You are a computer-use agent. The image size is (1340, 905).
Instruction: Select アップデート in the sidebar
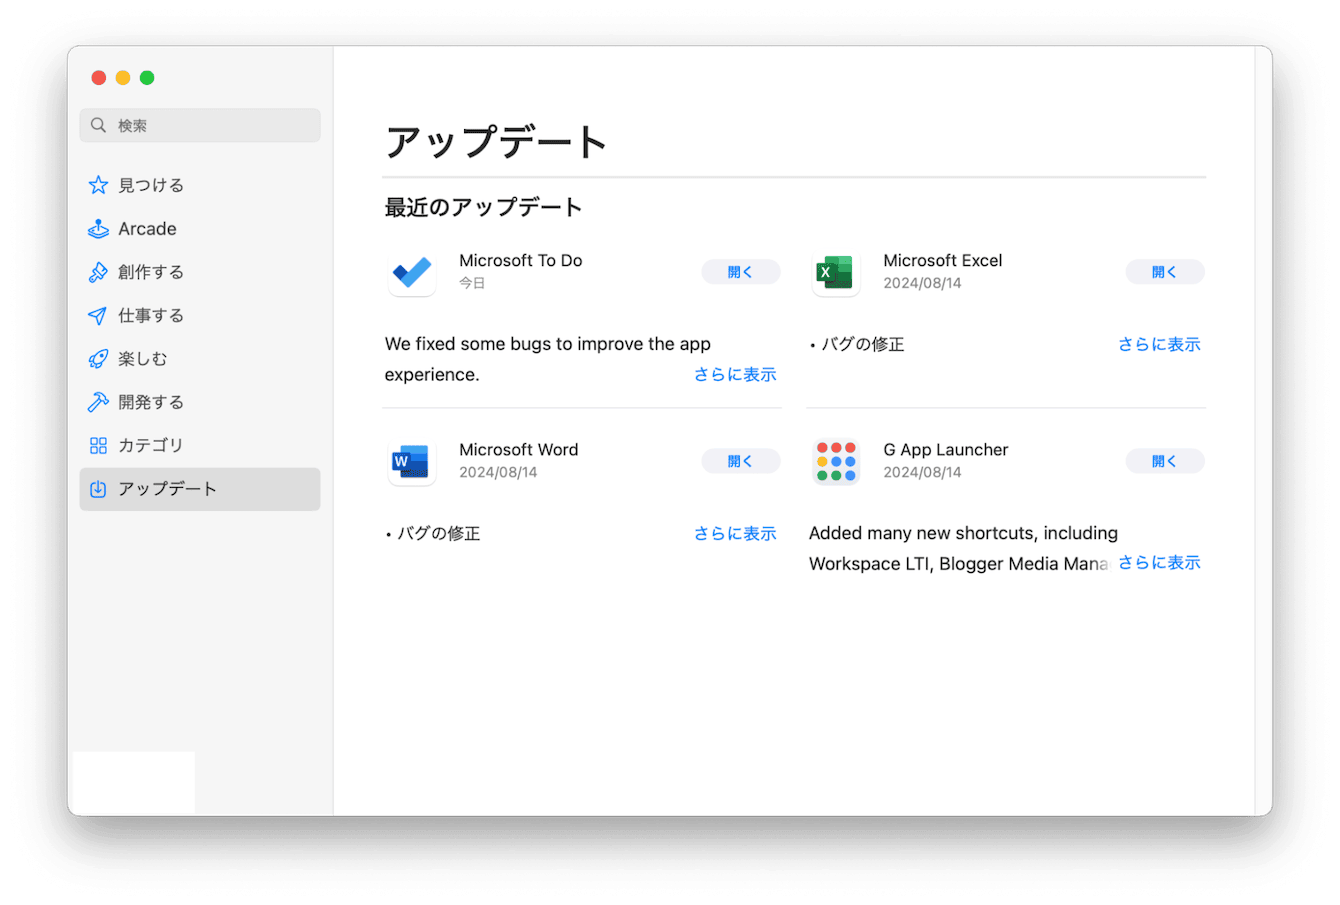(x=200, y=489)
